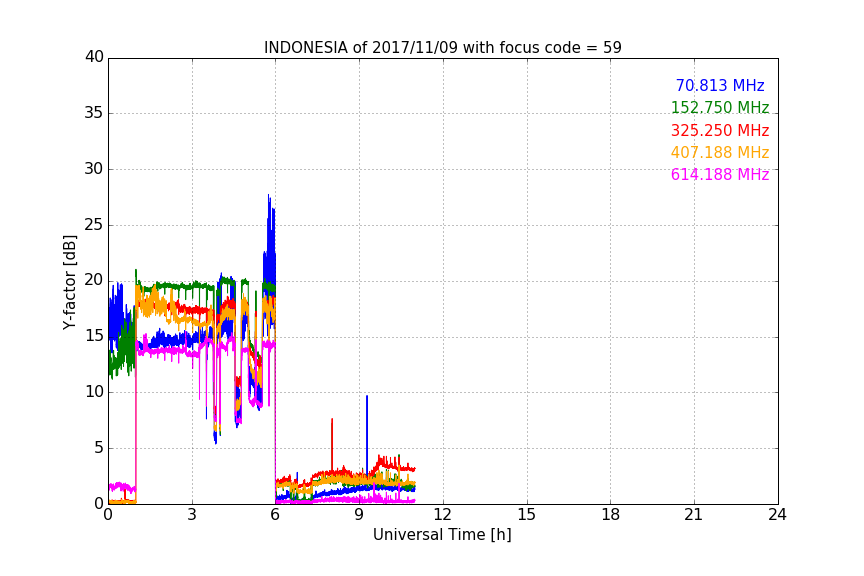Click the tall blue spike peak near 28 dB

point(269,196)
